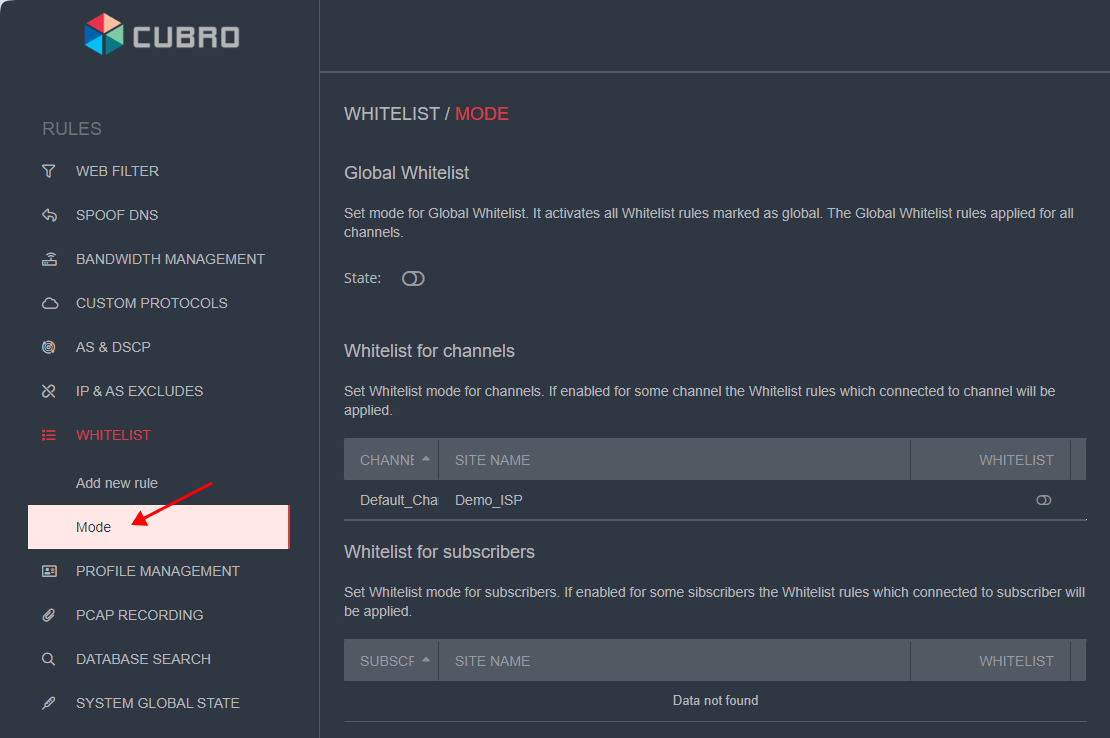This screenshot has width=1110, height=738.
Task: Toggle the Global Whitelist State switch
Action: 413,279
